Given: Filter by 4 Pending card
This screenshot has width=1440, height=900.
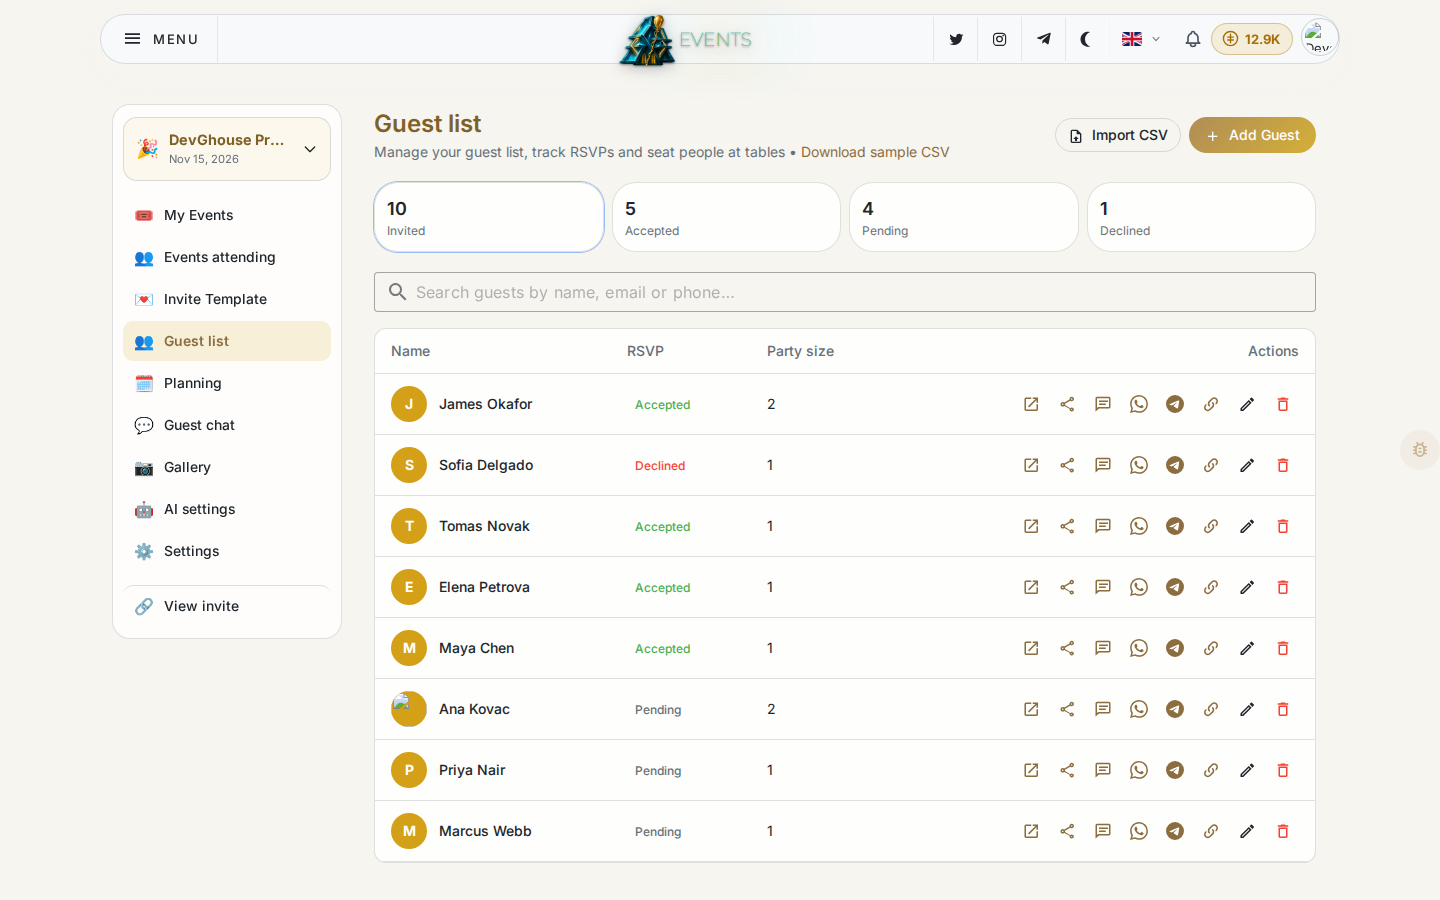Looking at the screenshot, I should coord(964,217).
